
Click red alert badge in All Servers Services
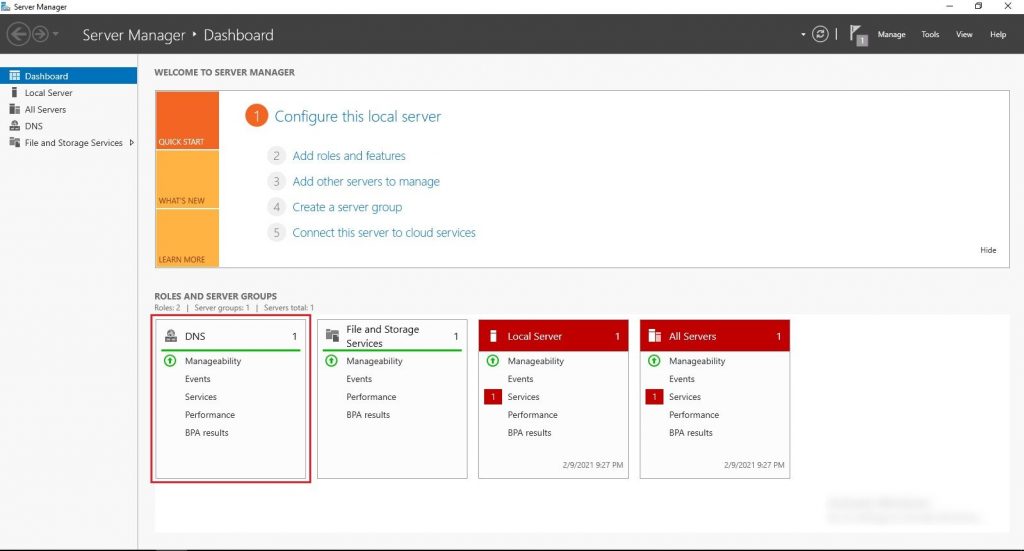point(654,396)
